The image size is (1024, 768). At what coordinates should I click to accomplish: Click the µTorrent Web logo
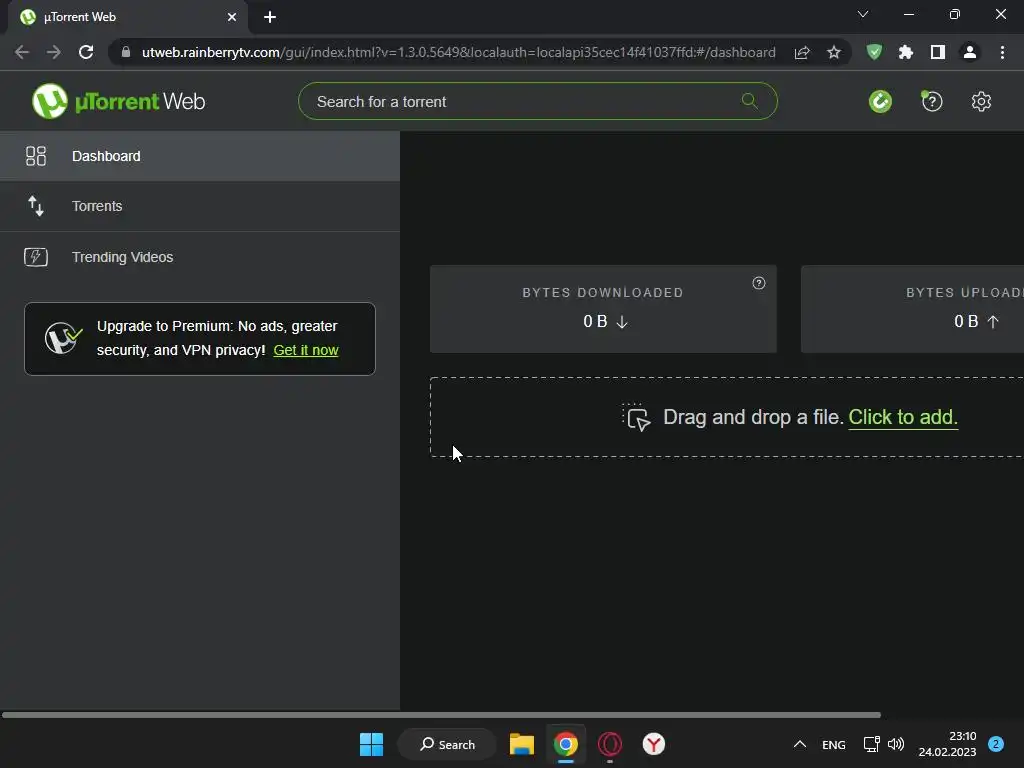tap(118, 101)
